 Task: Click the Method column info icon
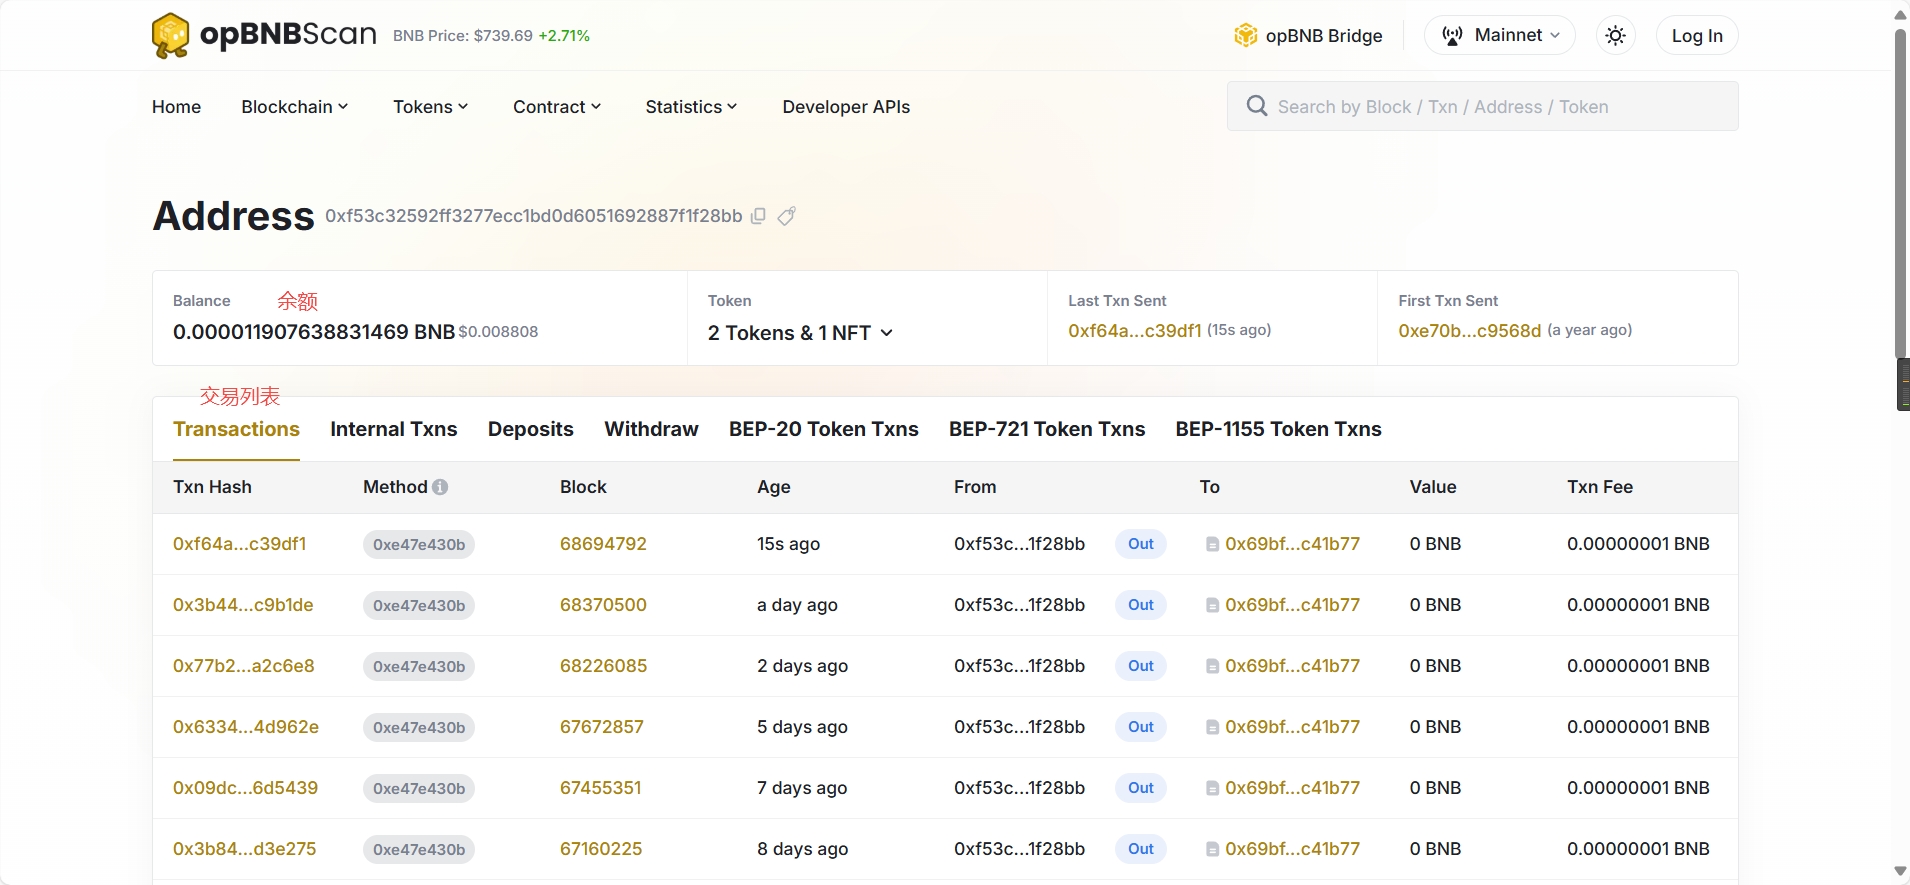(x=440, y=487)
